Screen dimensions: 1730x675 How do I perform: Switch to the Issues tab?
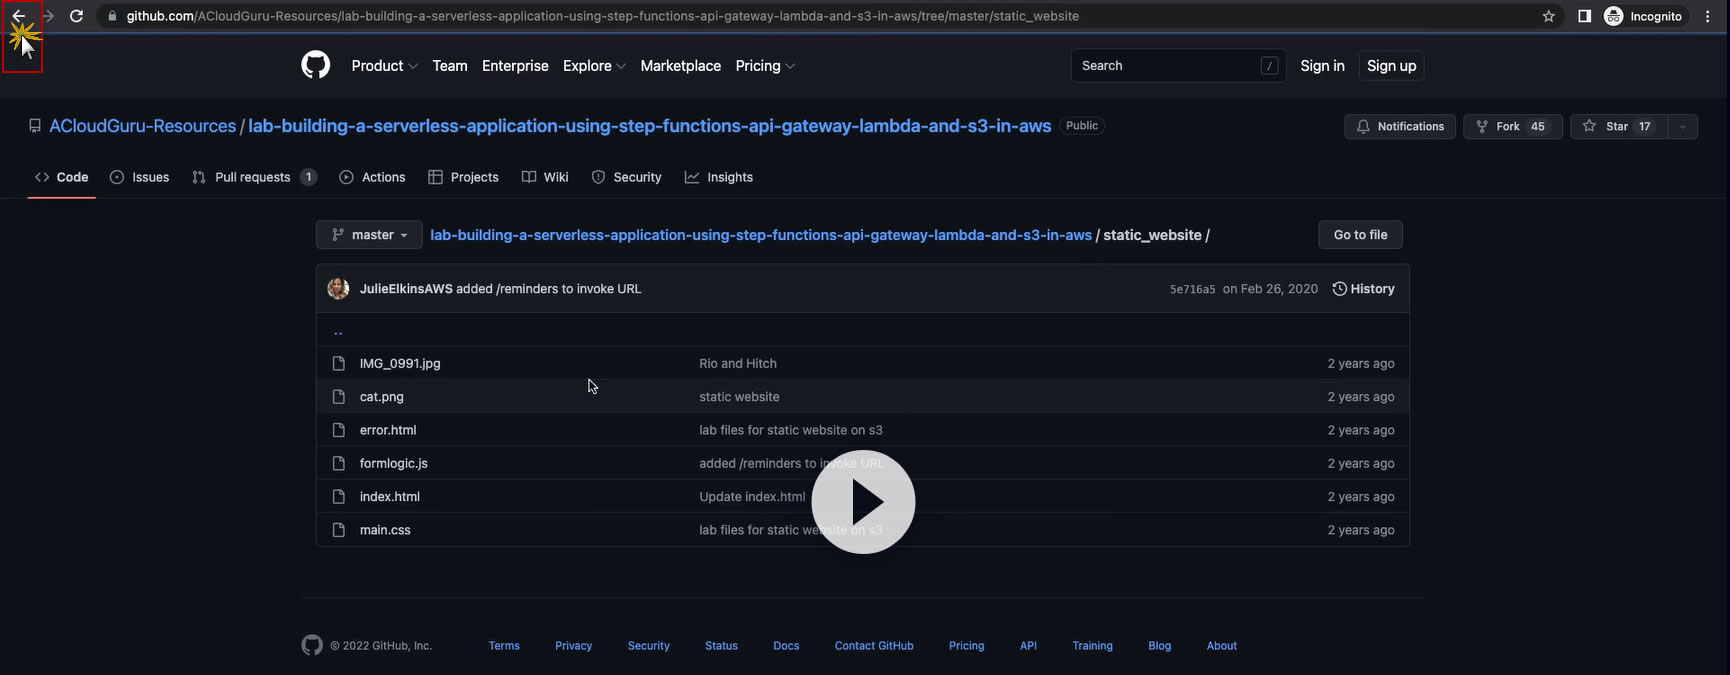point(140,177)
